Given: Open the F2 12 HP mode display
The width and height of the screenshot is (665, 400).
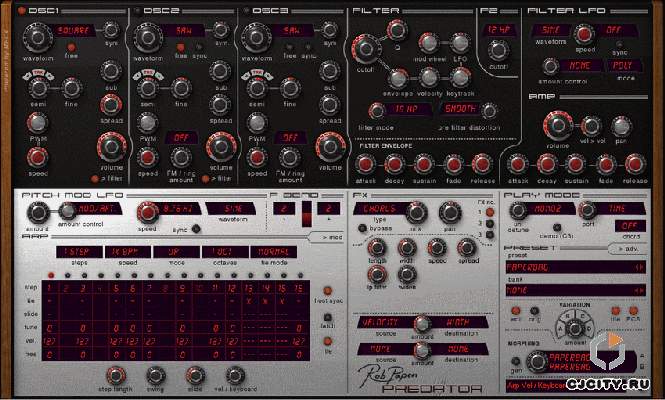Looking at the screenshot, I should pyautogui.click(x=498, y=30).
